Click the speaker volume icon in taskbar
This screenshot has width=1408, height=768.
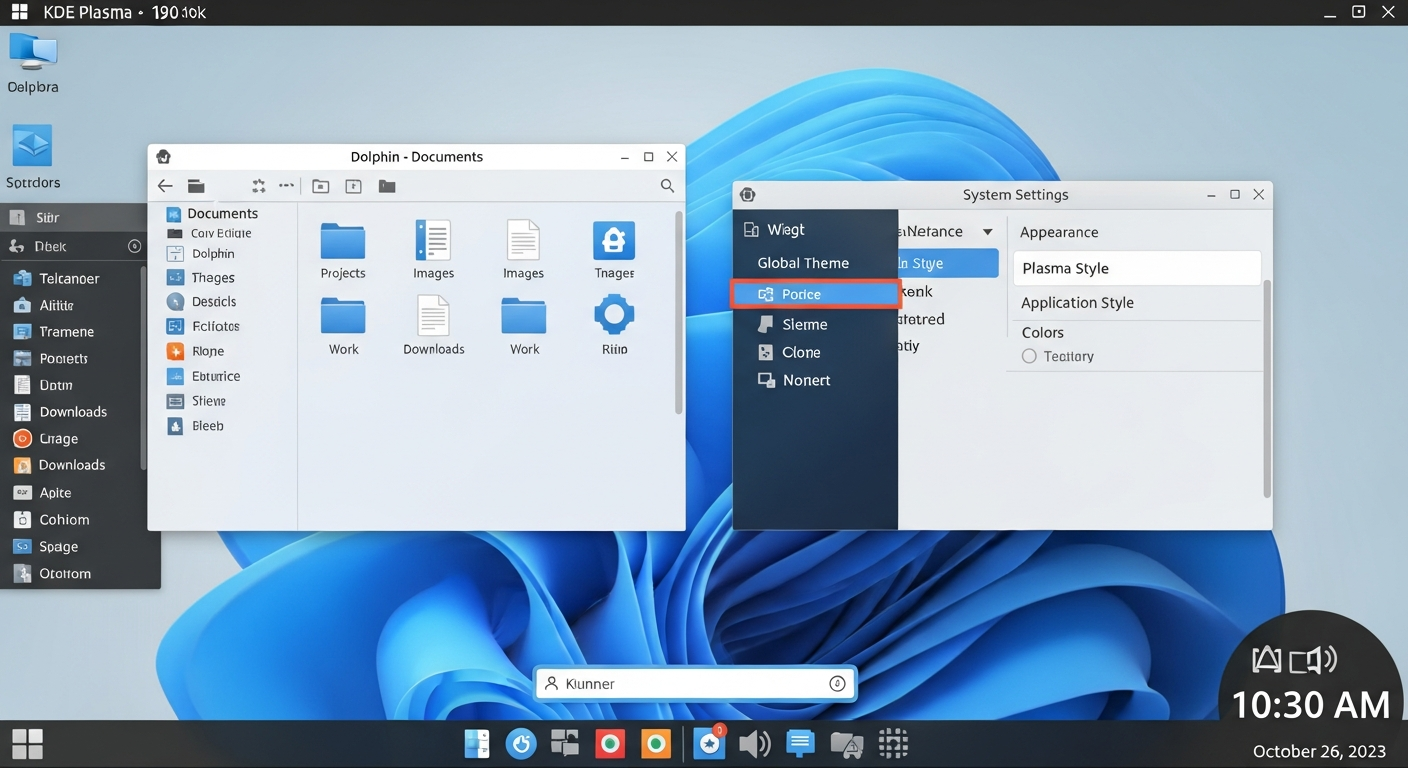pos(755,744)
